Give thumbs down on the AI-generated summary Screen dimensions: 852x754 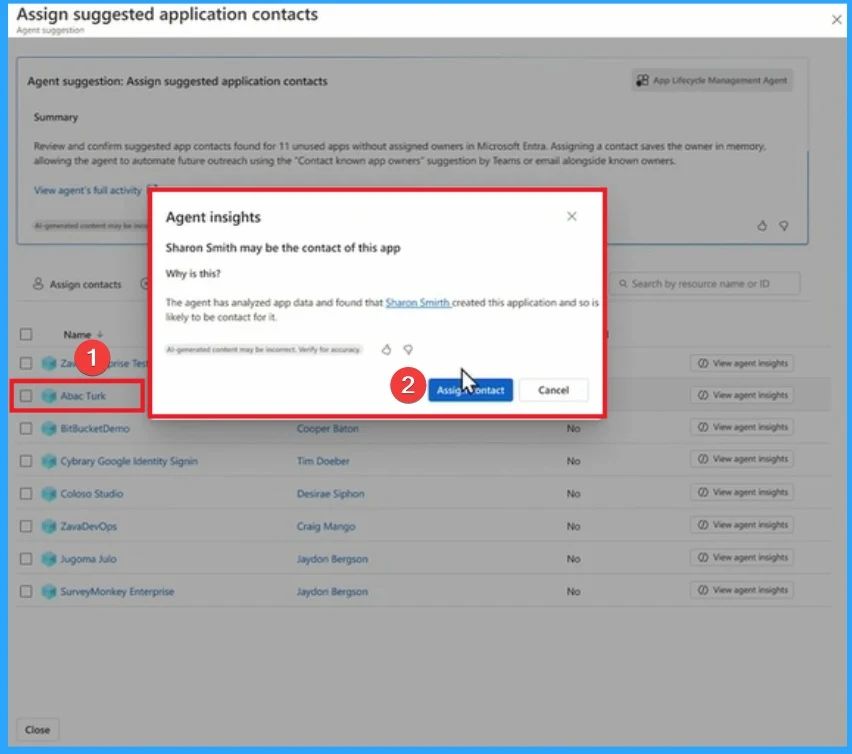784,225
